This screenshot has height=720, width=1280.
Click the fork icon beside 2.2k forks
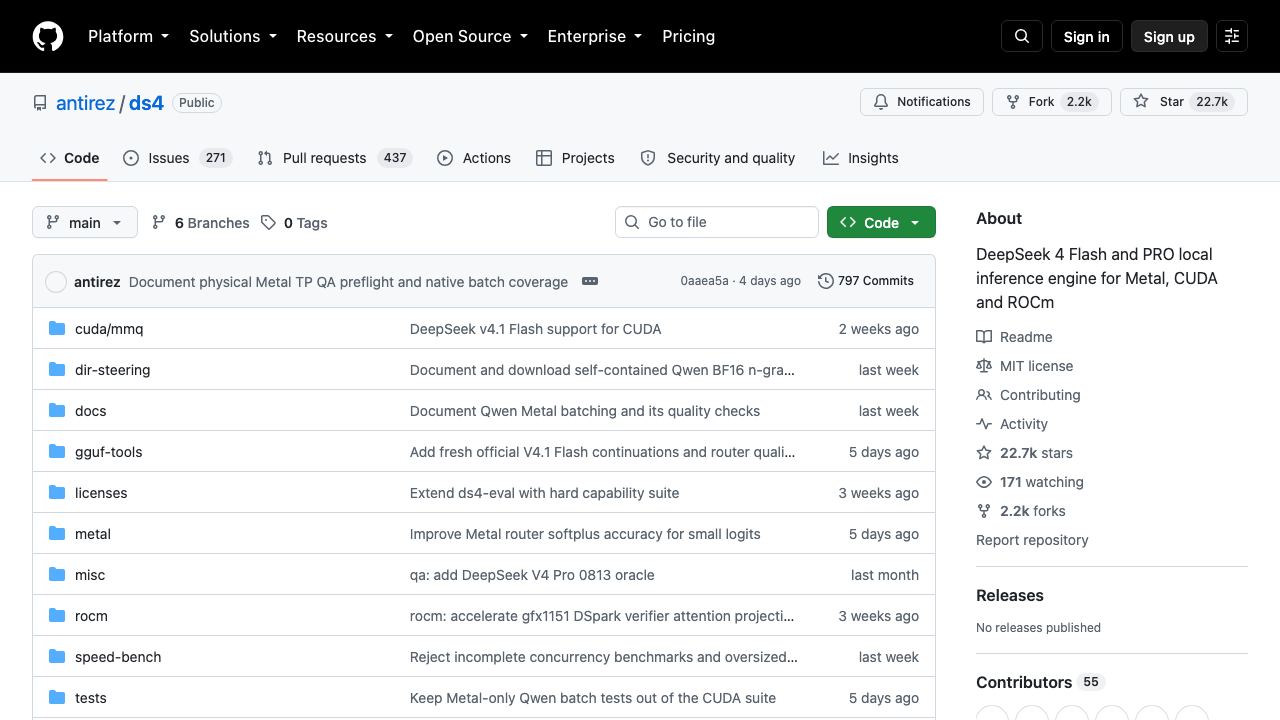point(984,511)
